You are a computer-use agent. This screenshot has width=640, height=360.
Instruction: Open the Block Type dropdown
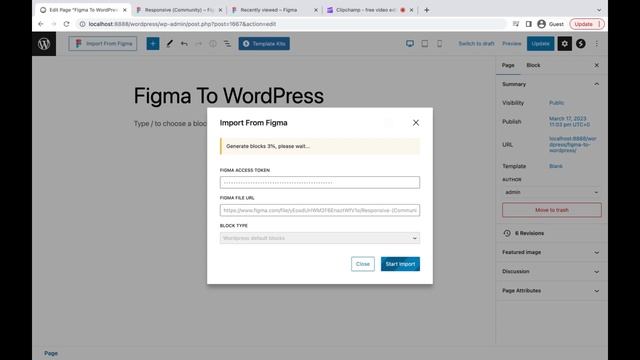click(320, 238)
